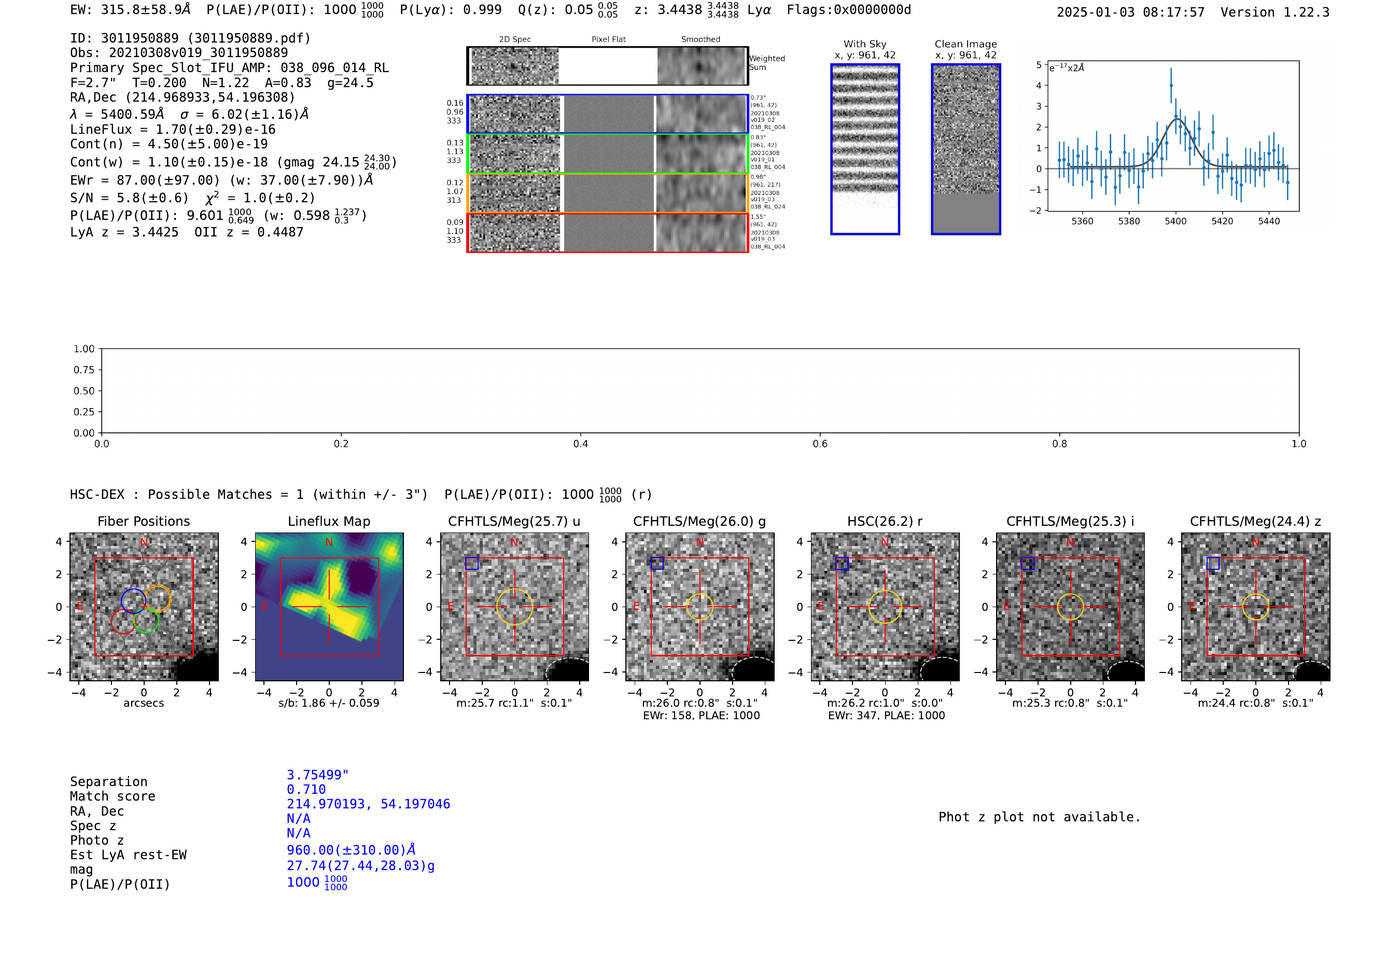Select the green-outlined fiber spectrum row
This screenshot has height=953, width=1400.
click(607, 154)
